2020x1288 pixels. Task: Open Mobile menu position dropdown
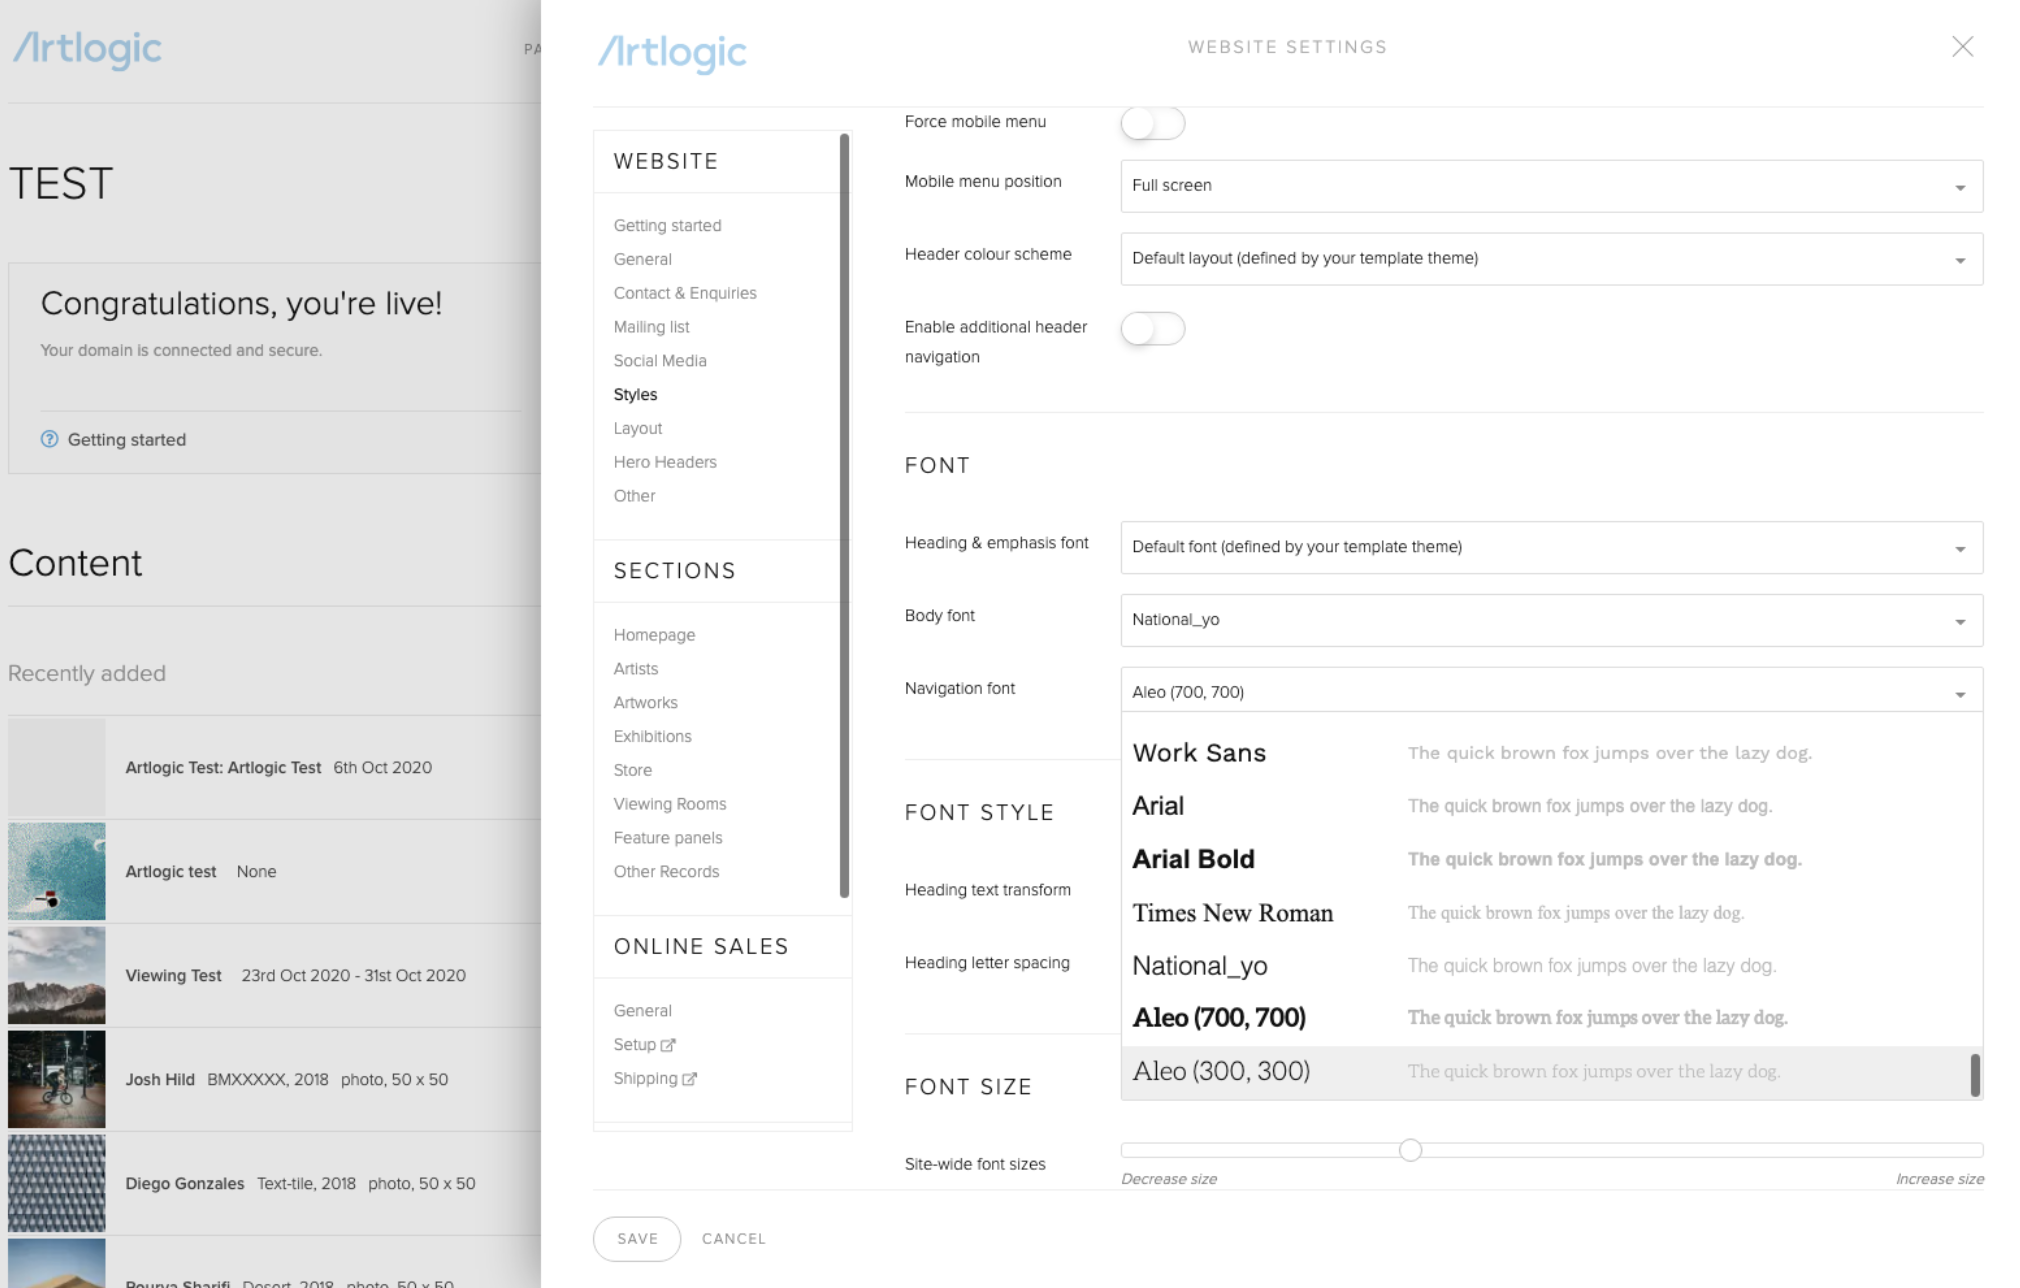pos(1551,186)
